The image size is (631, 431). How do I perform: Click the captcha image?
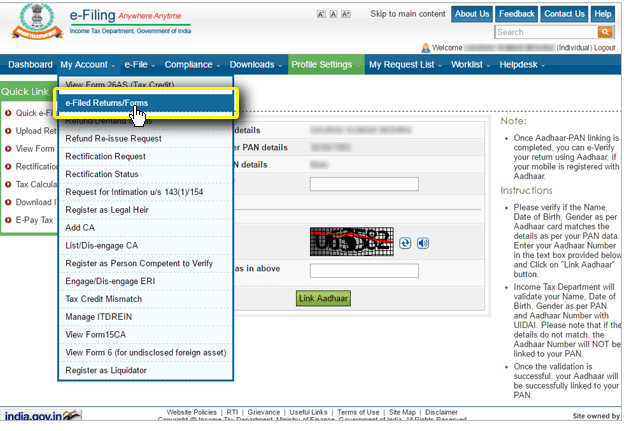352,241
